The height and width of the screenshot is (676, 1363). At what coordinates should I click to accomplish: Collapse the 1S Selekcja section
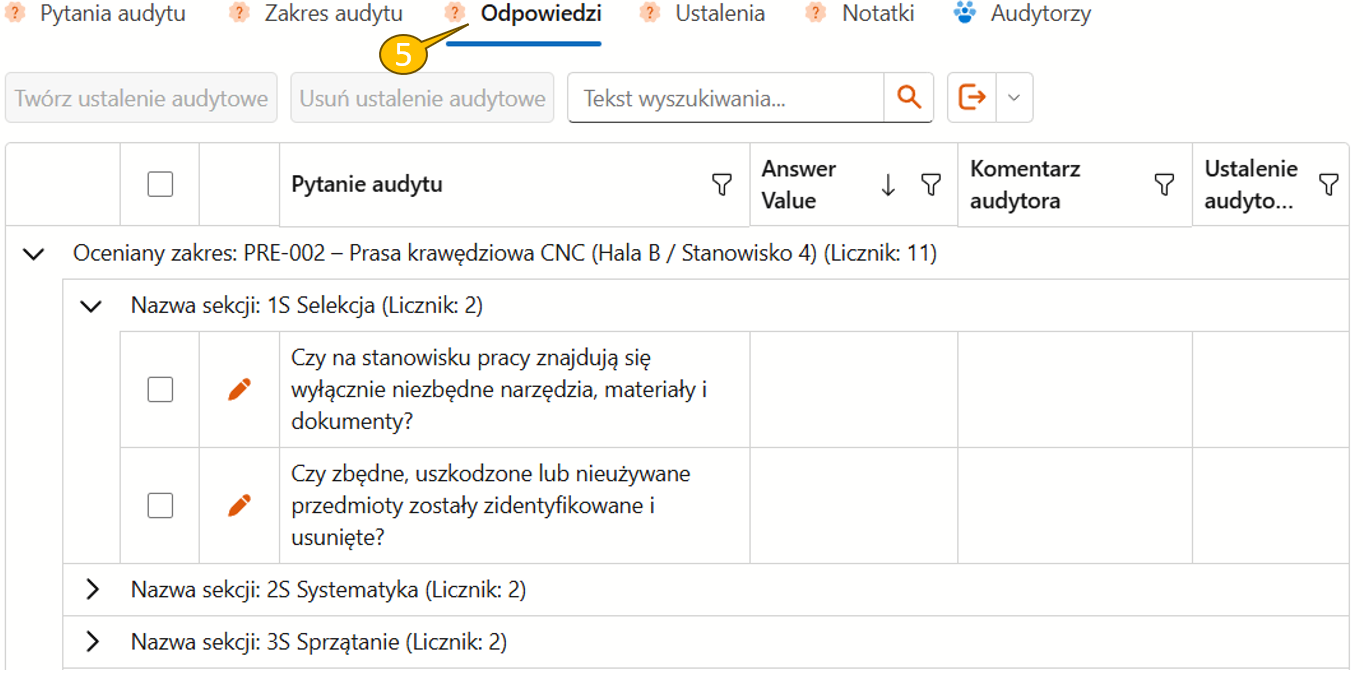click(x=91, y=306)
